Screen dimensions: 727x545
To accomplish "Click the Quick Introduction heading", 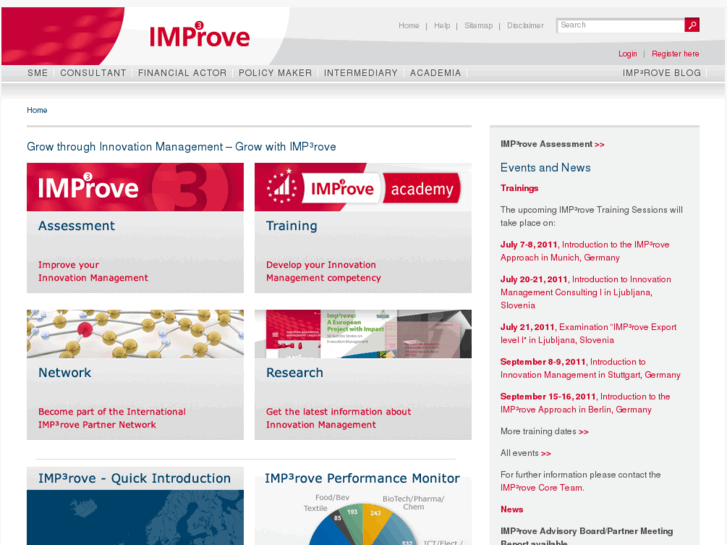I will 134,478.
